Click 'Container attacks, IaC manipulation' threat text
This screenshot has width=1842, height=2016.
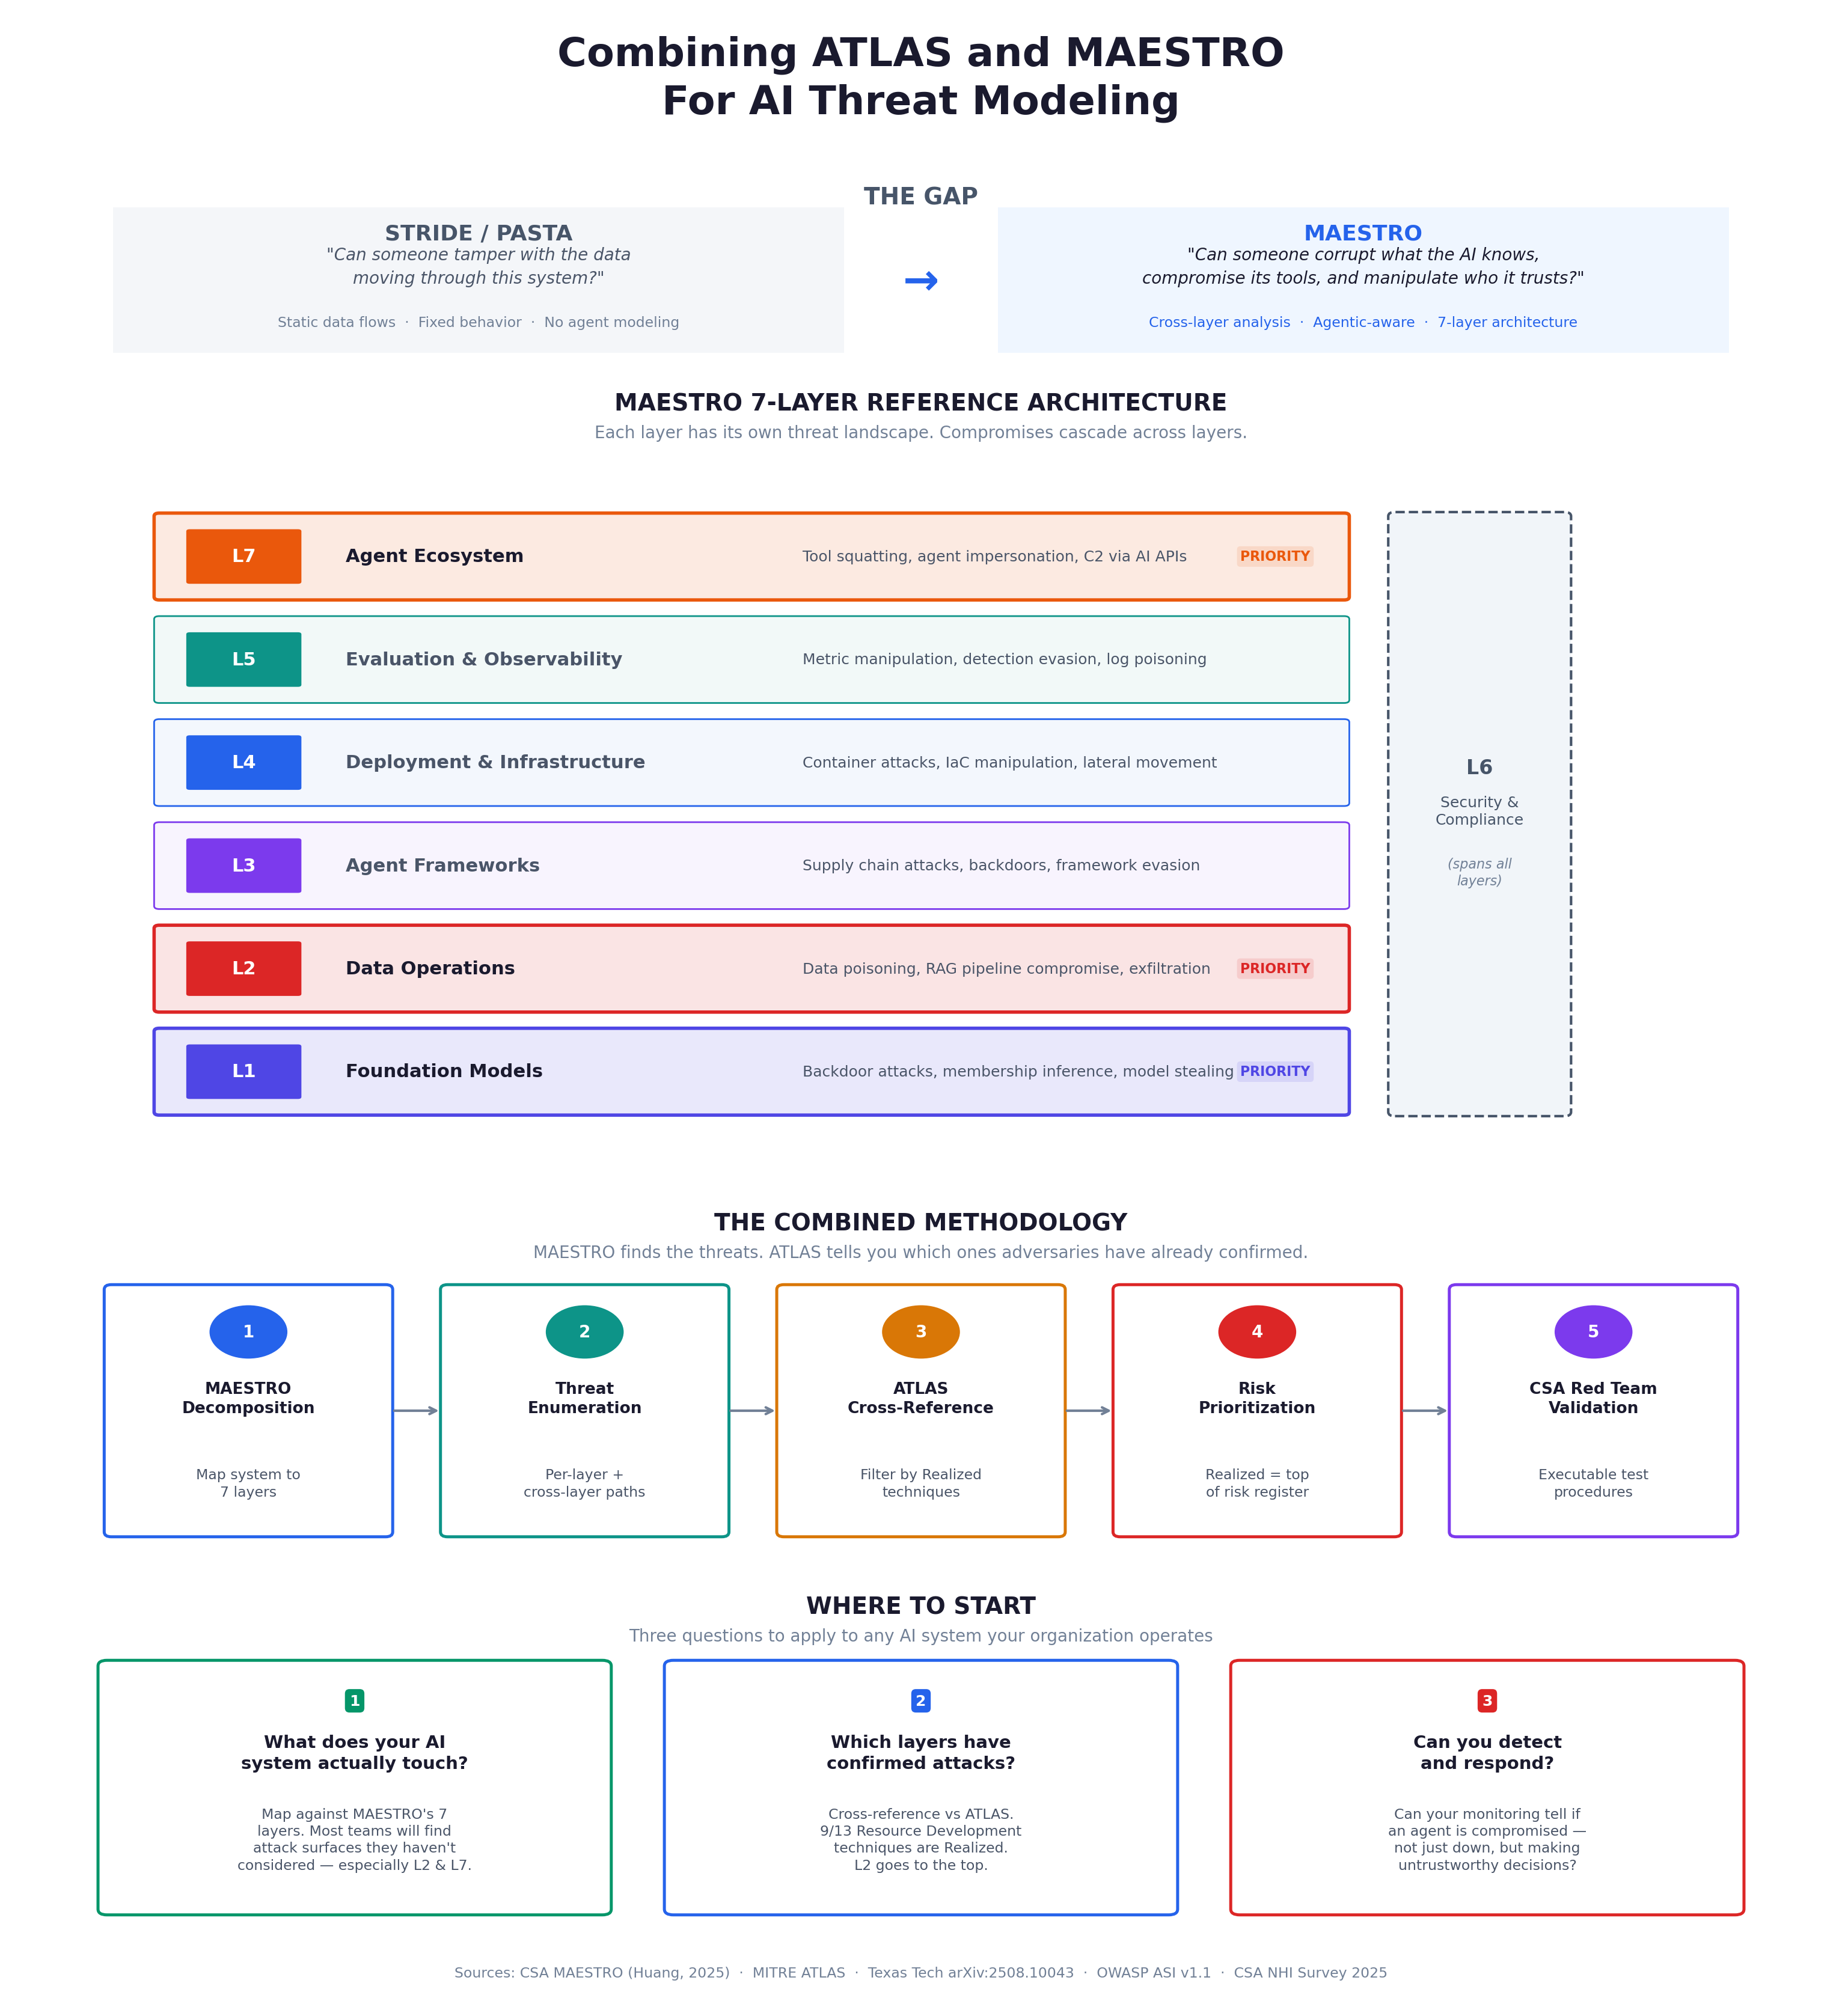[1009, 762]
